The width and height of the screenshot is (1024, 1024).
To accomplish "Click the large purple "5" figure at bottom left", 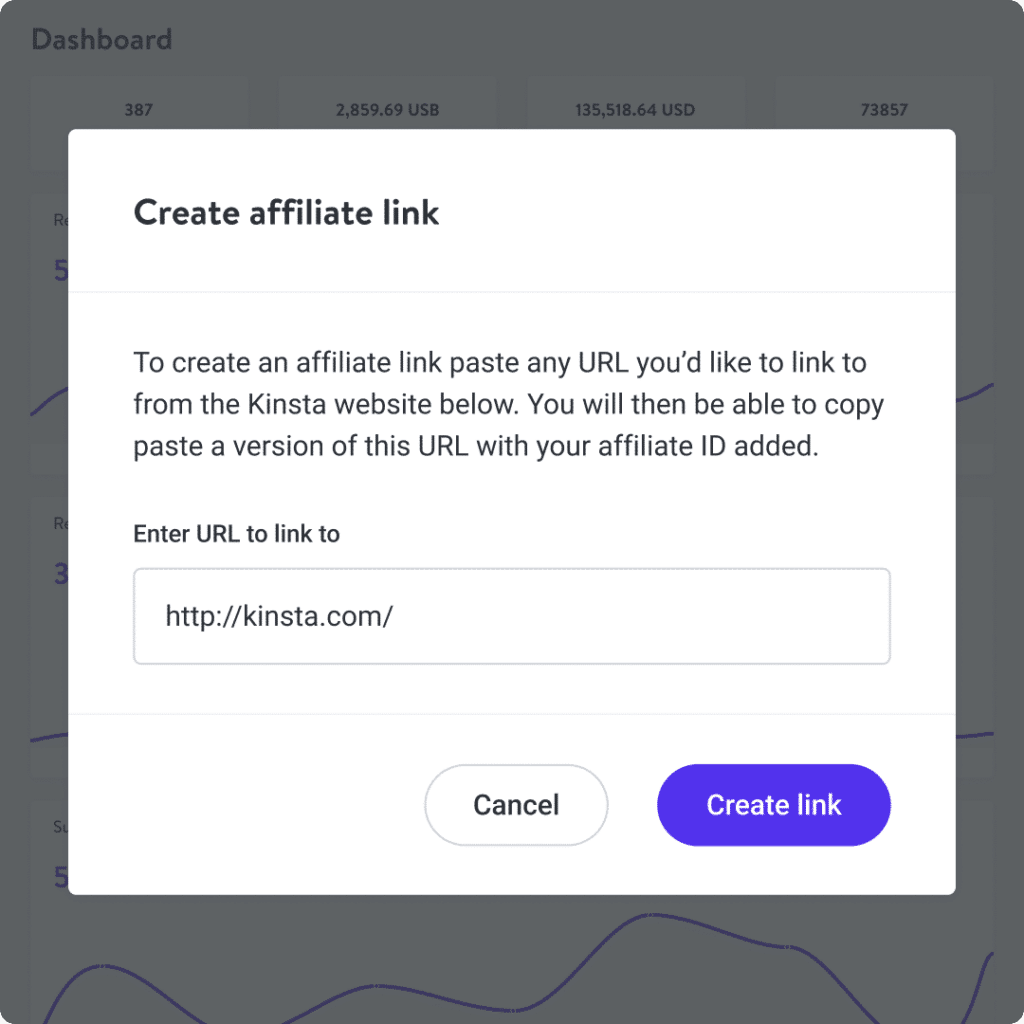I will pyautogui.click(x=61, y=877).
